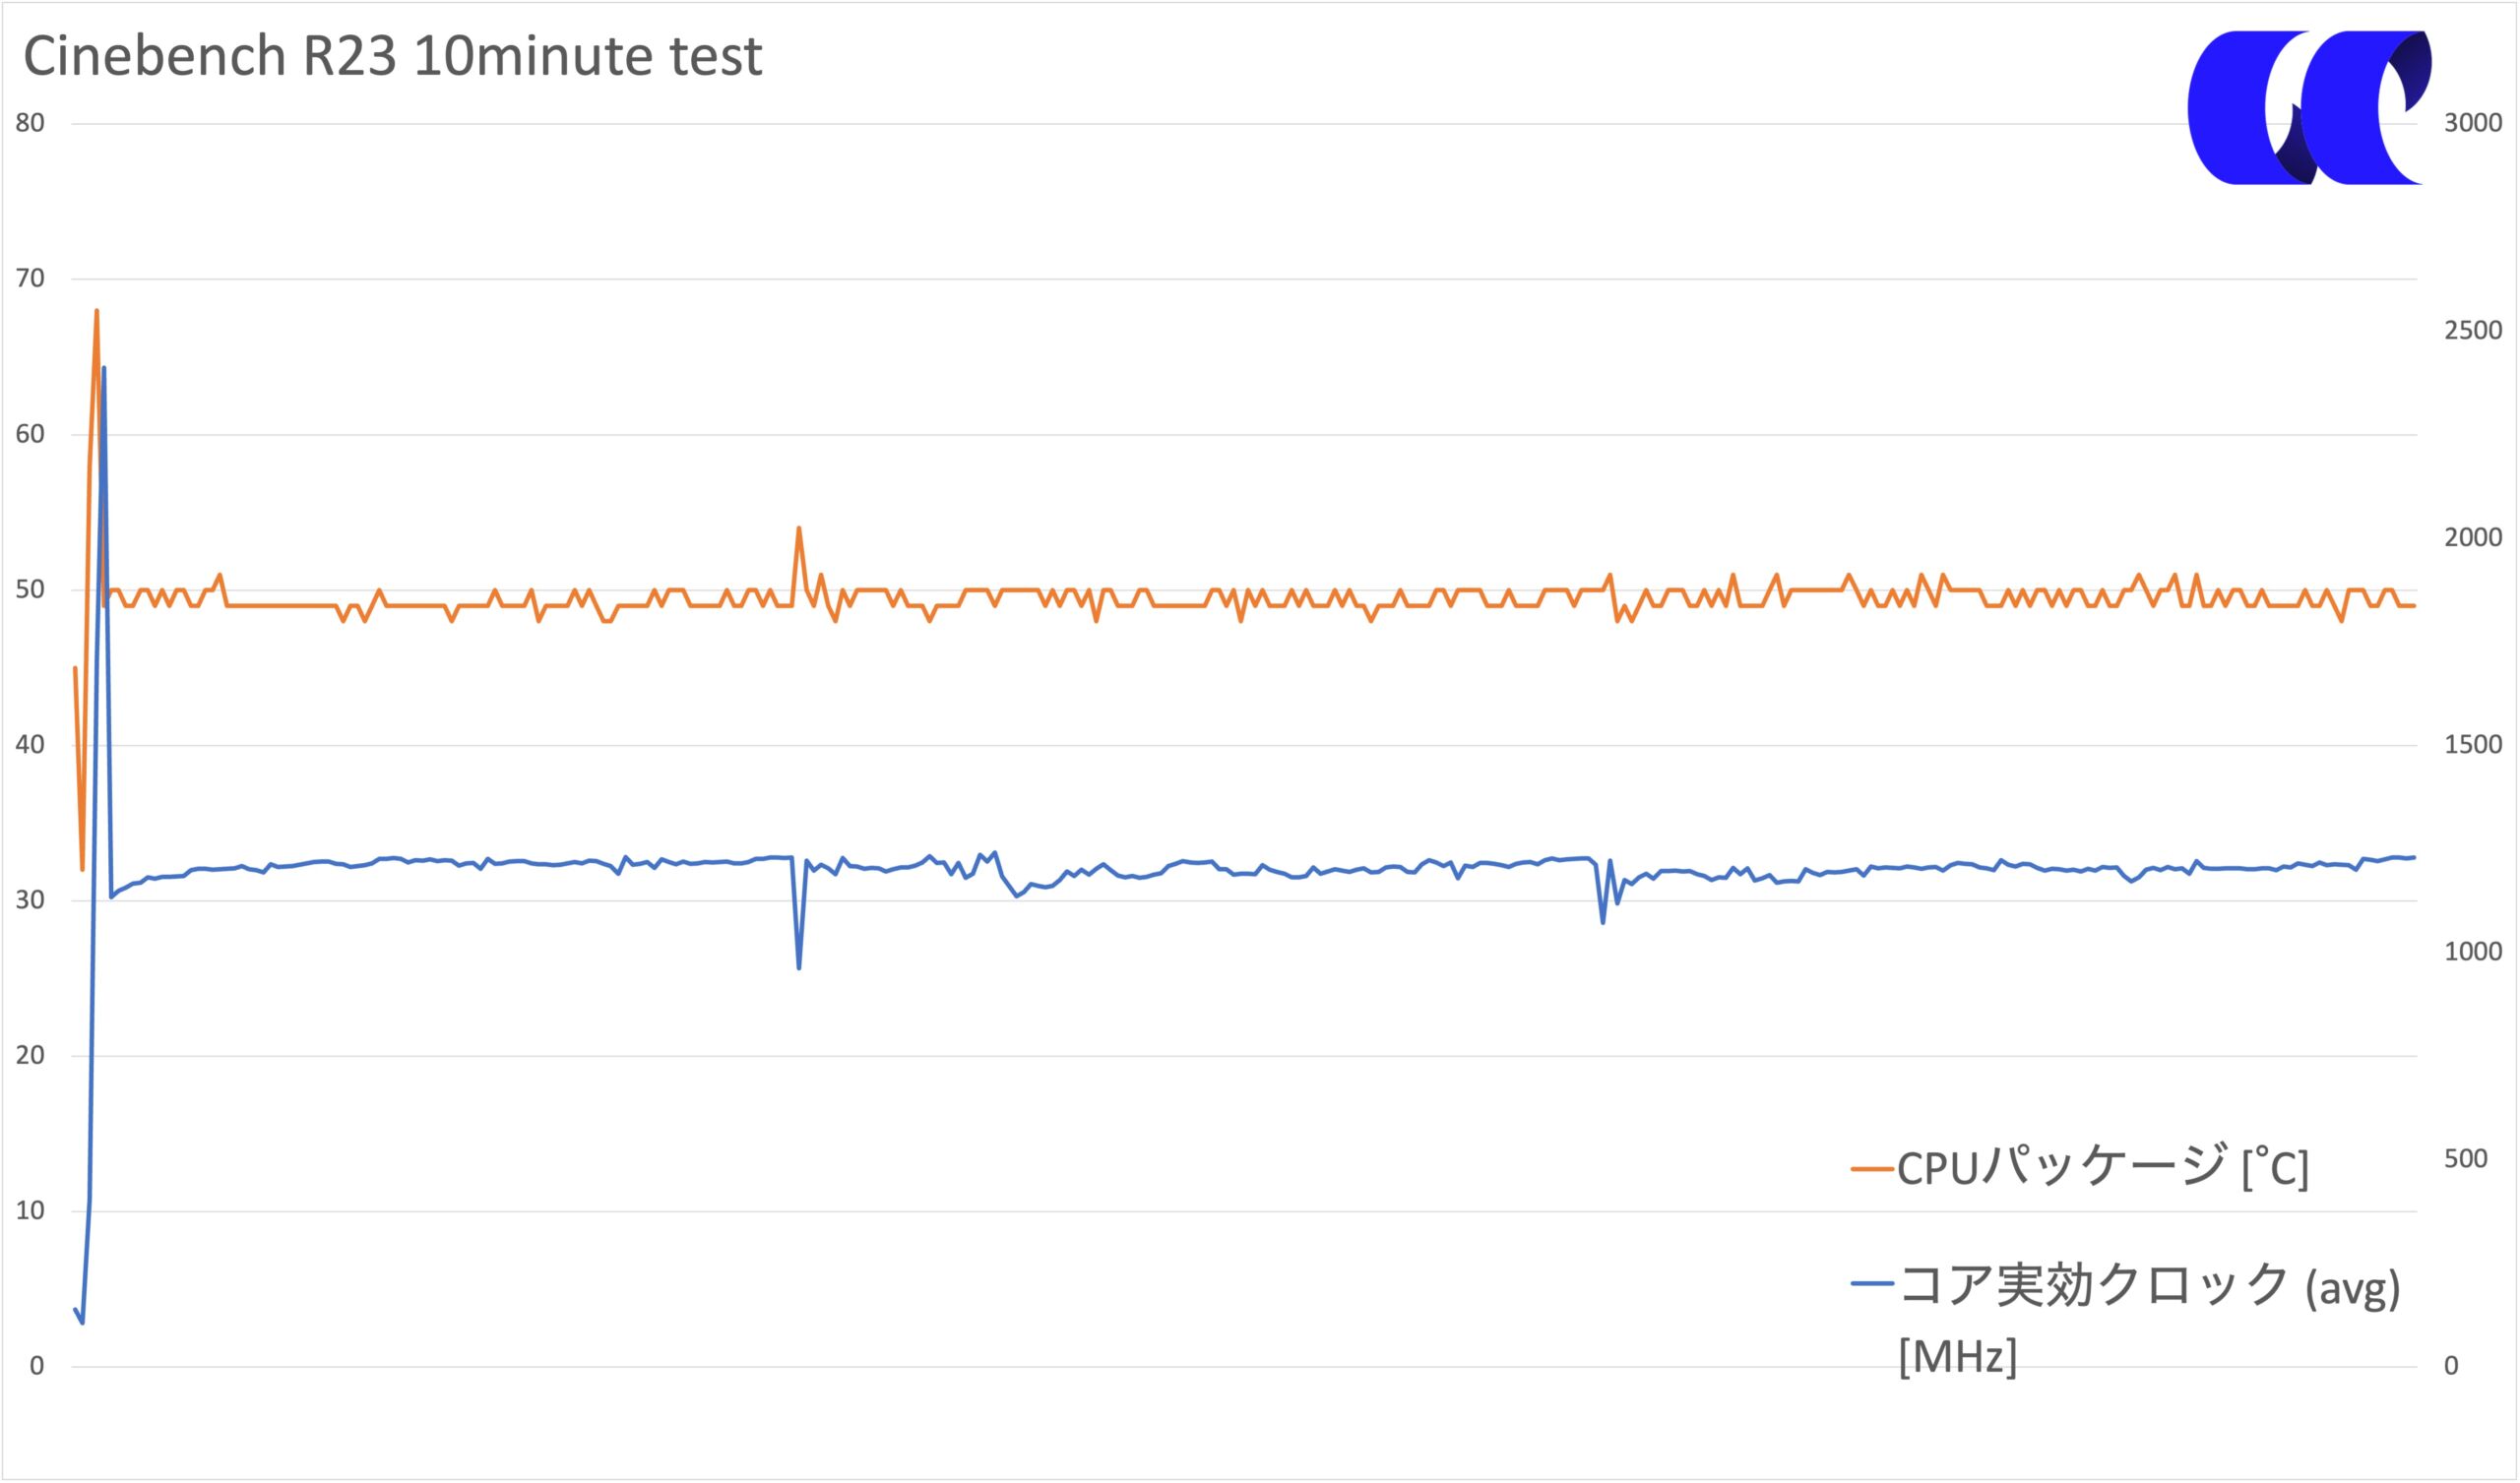Click the blue legend line marker
The height and width of the screenshot is (1483, 2520).
pyautogui.click(x=1872, y=1283)
